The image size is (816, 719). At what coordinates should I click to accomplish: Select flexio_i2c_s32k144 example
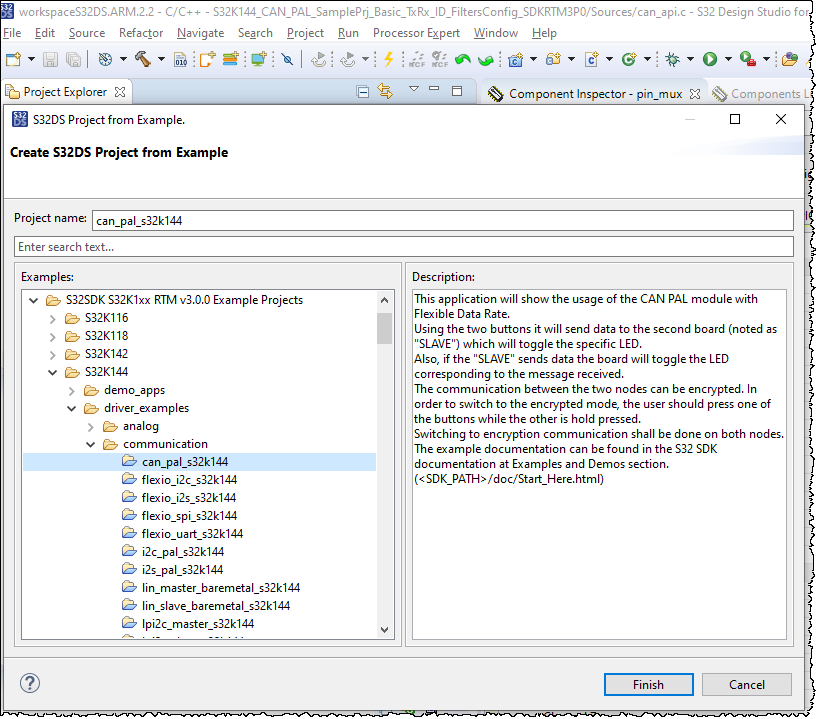(x=189, y=480)
